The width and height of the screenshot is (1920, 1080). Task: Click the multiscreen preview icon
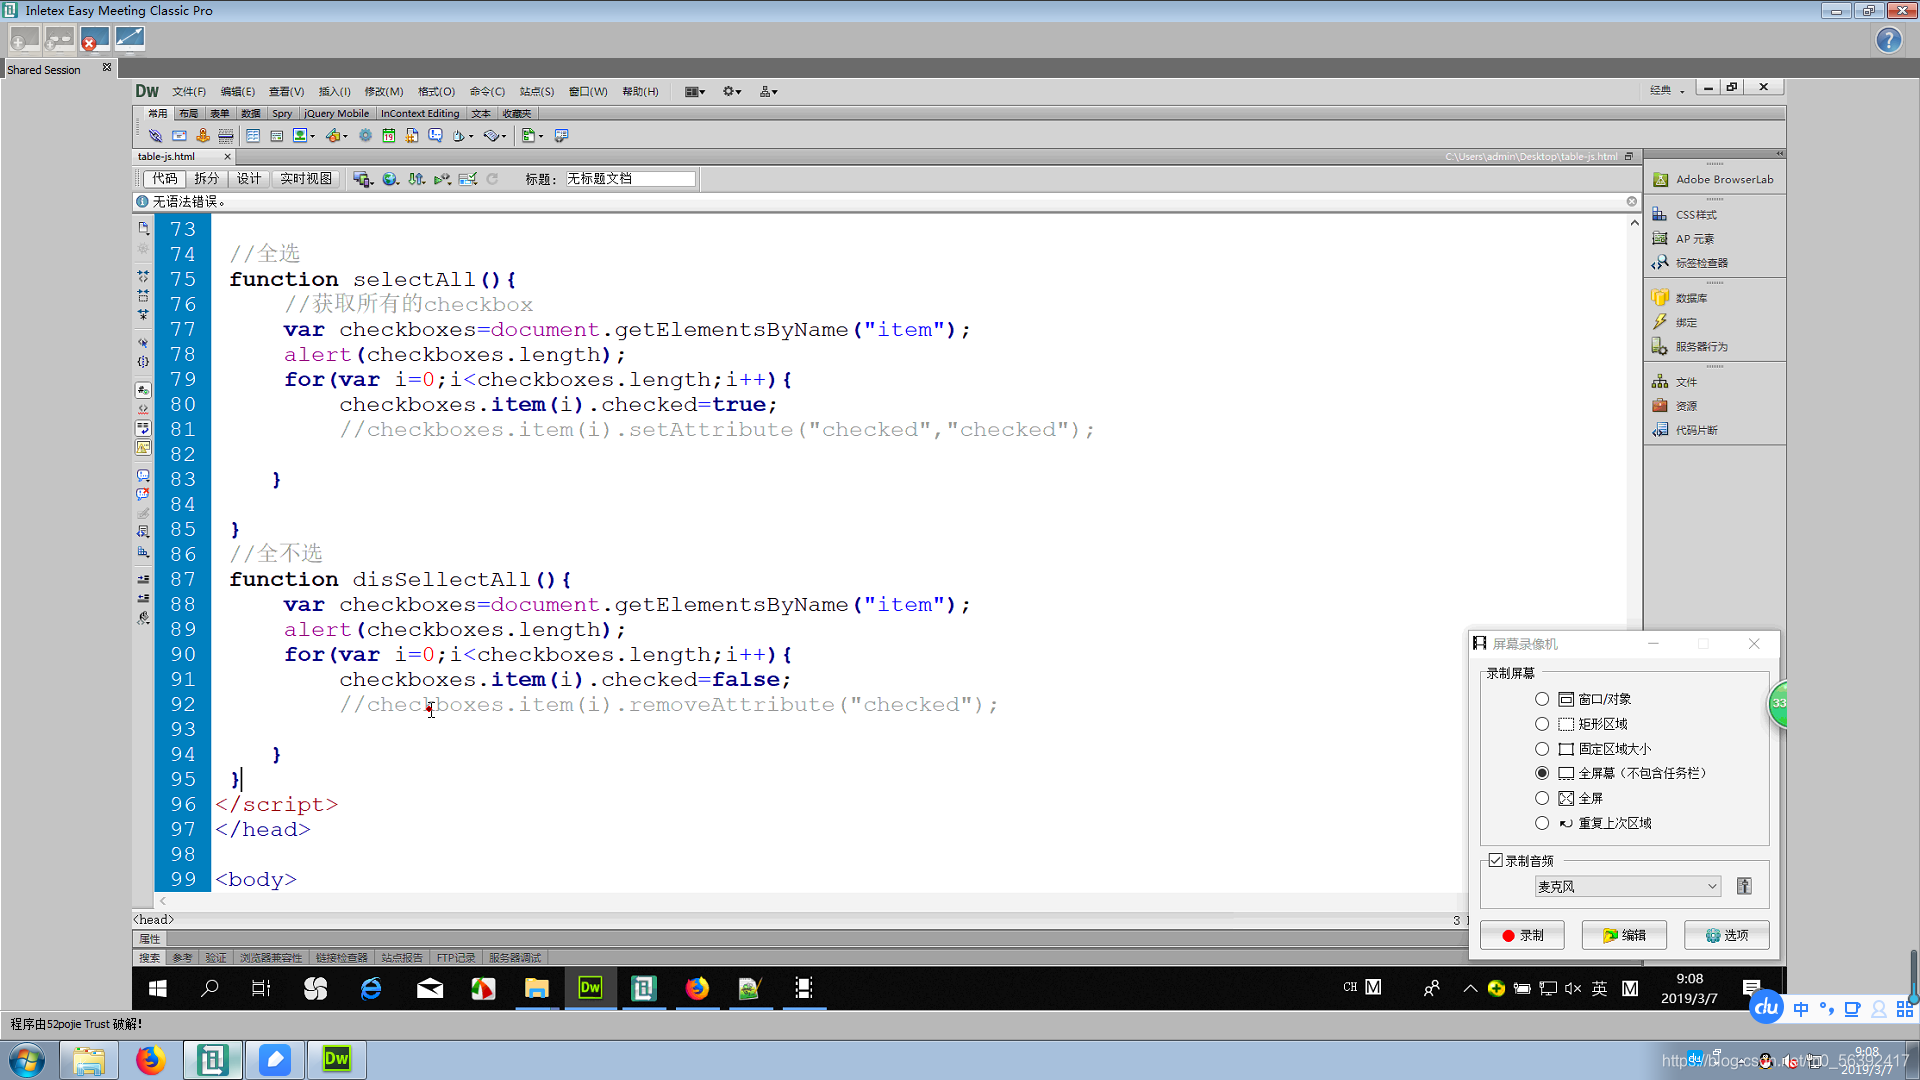point(363,179)
